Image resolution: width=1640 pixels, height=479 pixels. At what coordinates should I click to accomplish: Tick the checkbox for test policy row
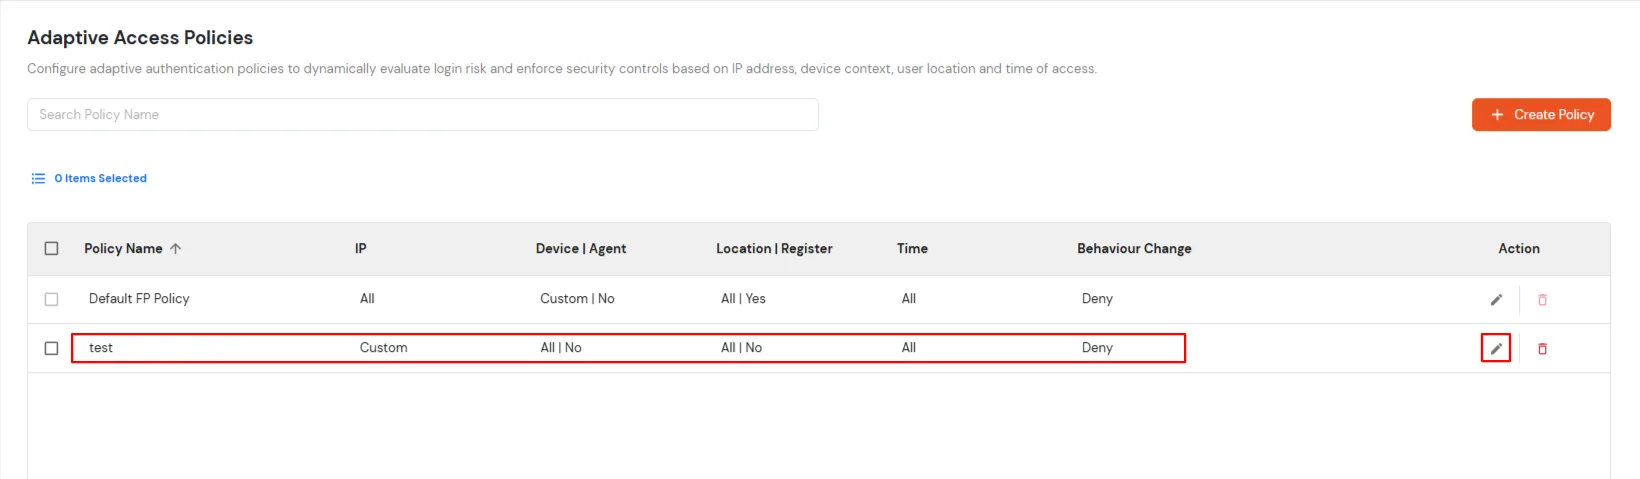click(52, 348)
